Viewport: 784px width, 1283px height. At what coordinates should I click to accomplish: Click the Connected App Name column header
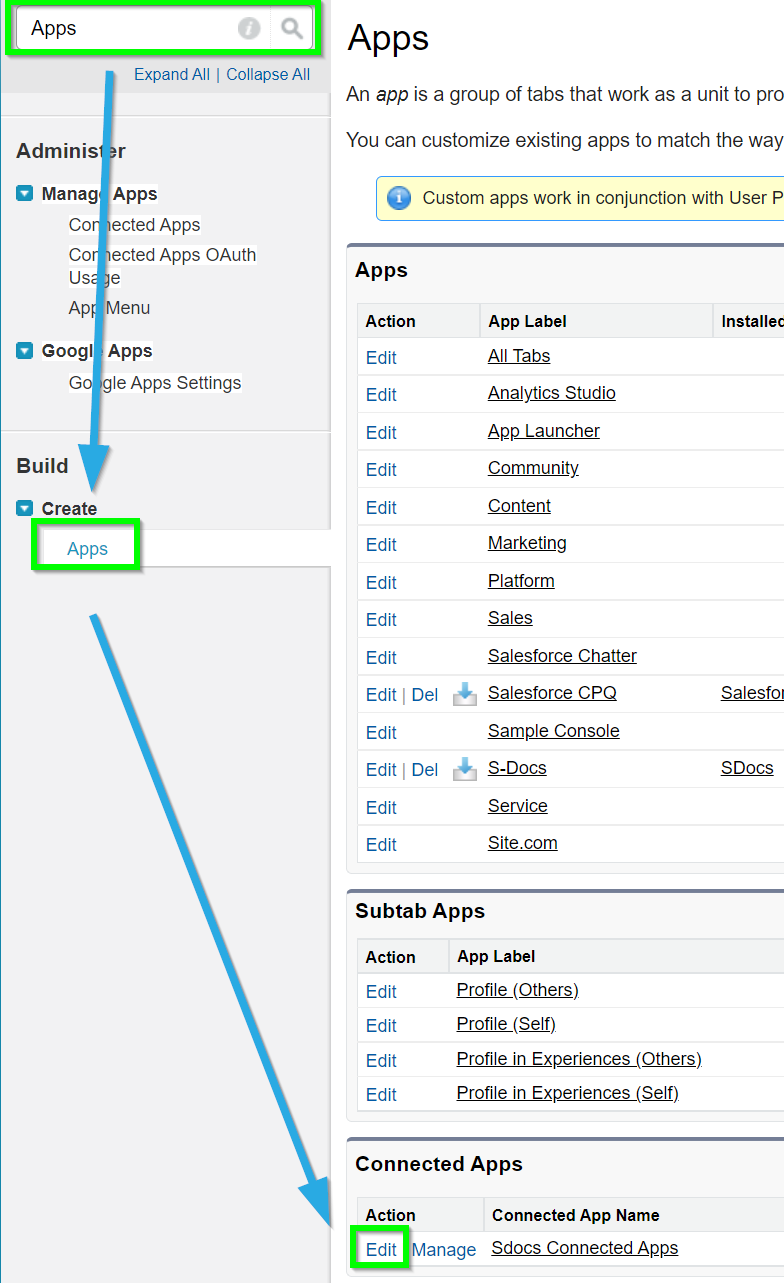(x=576, y=1215)
